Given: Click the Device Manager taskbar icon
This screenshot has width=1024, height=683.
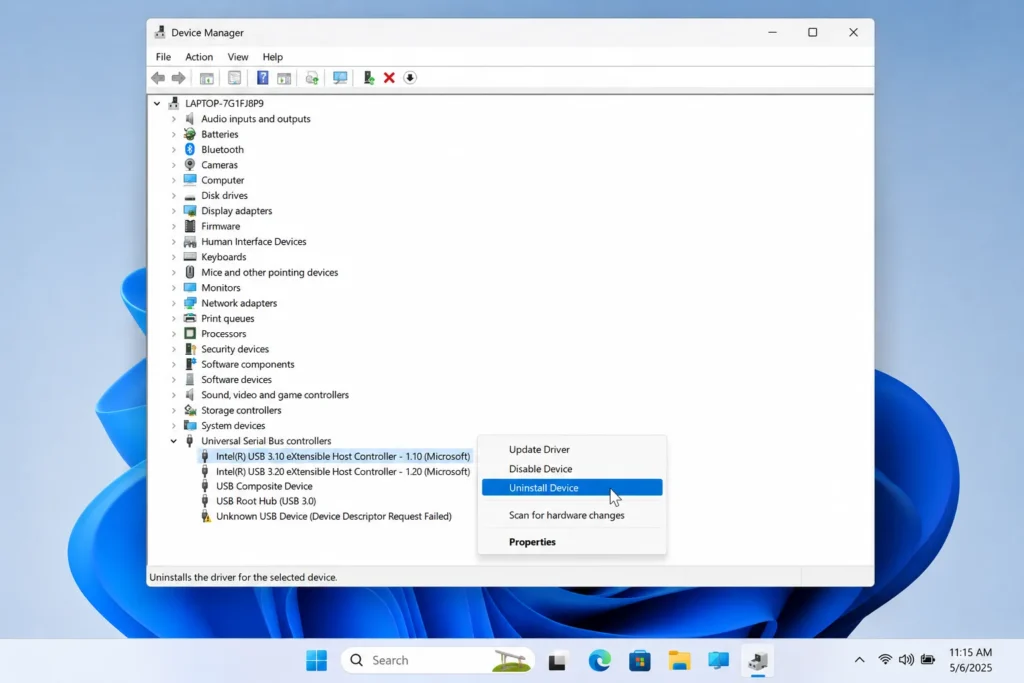Looking at the screenshot, I should pos(758,660).
